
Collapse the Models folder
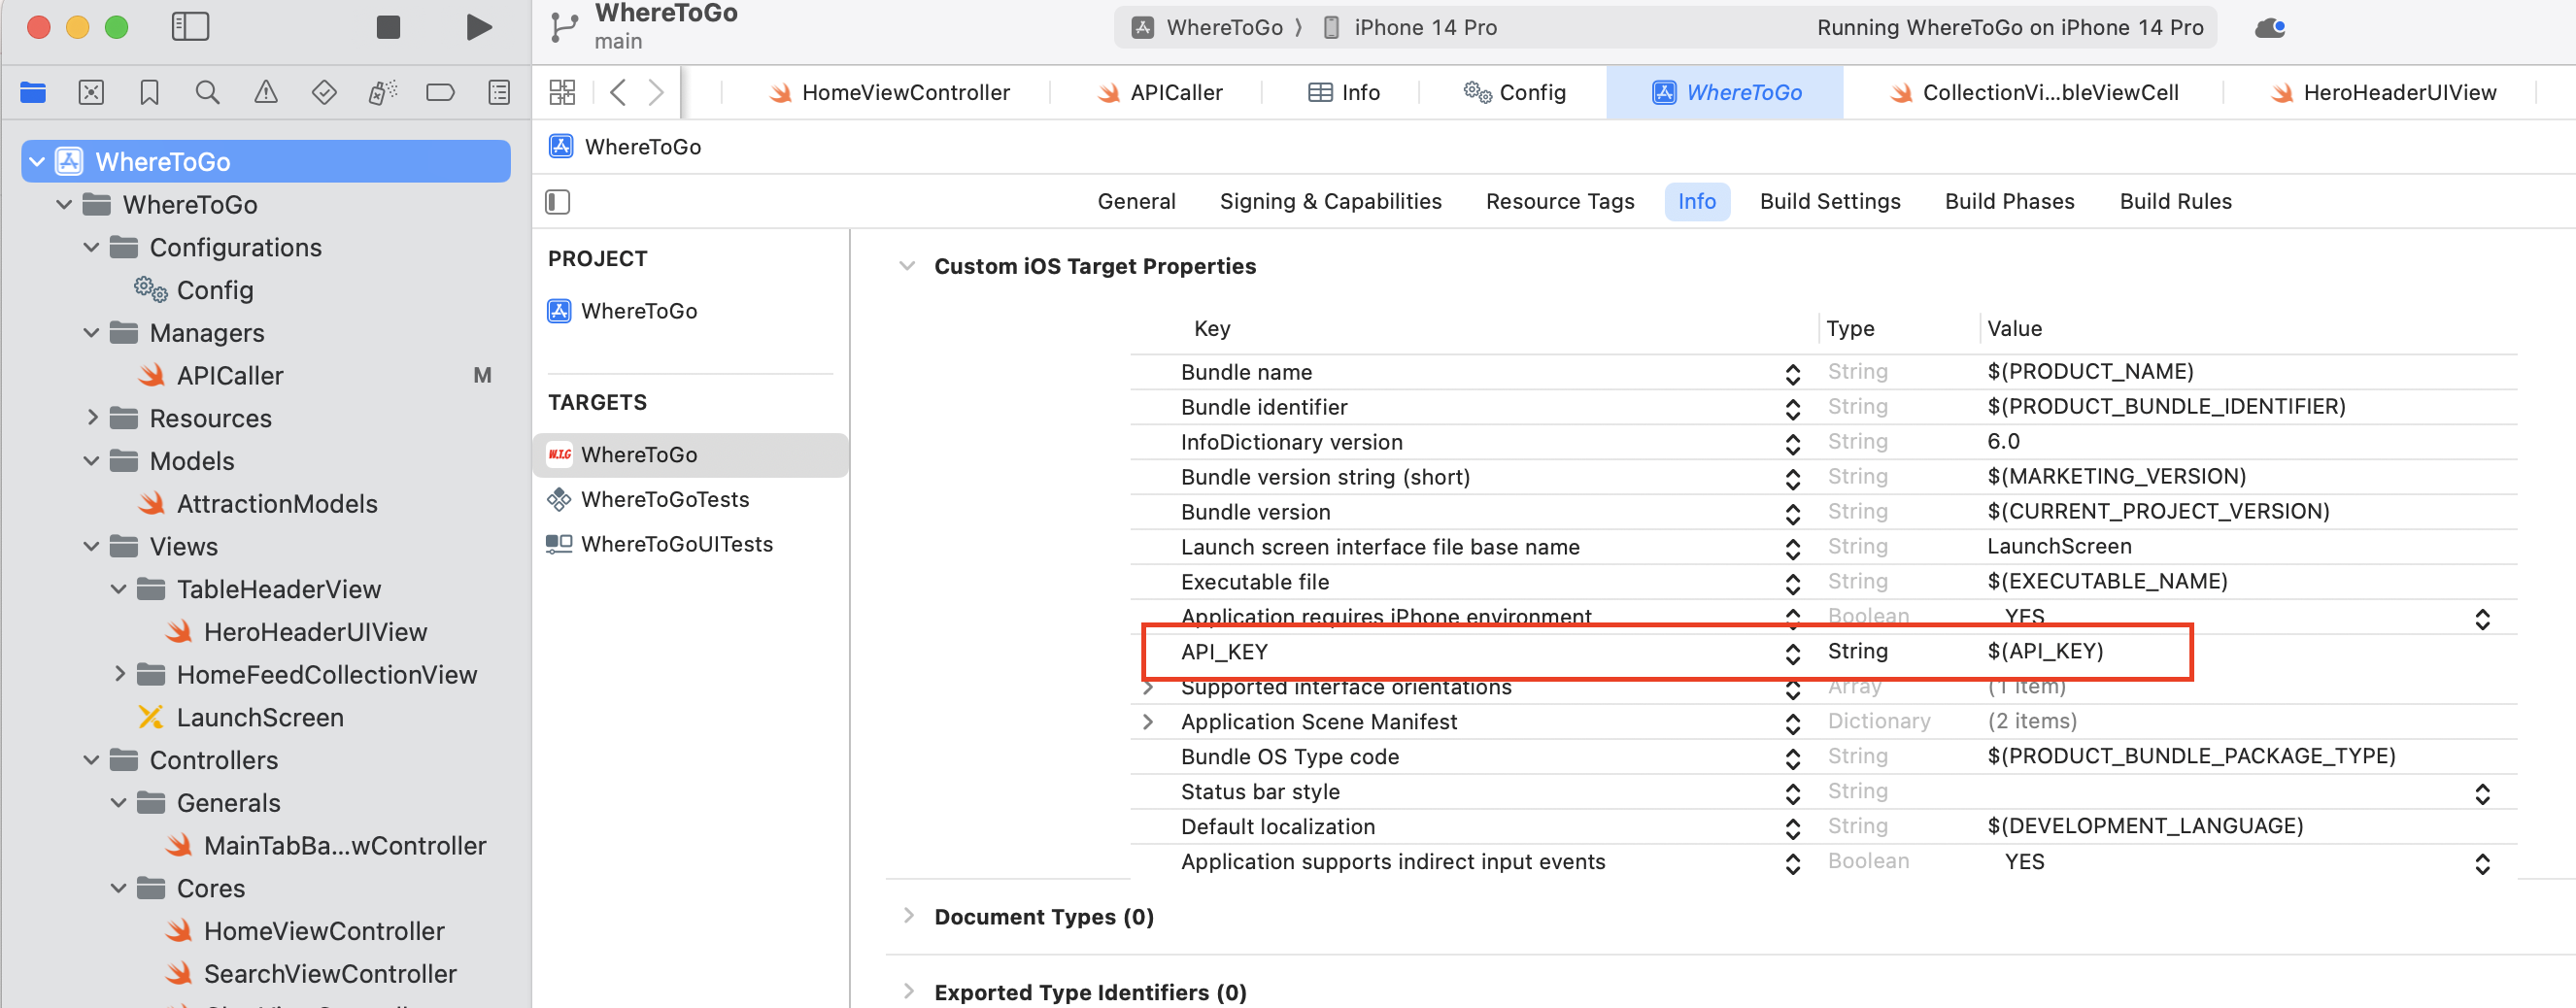(91, 461)
